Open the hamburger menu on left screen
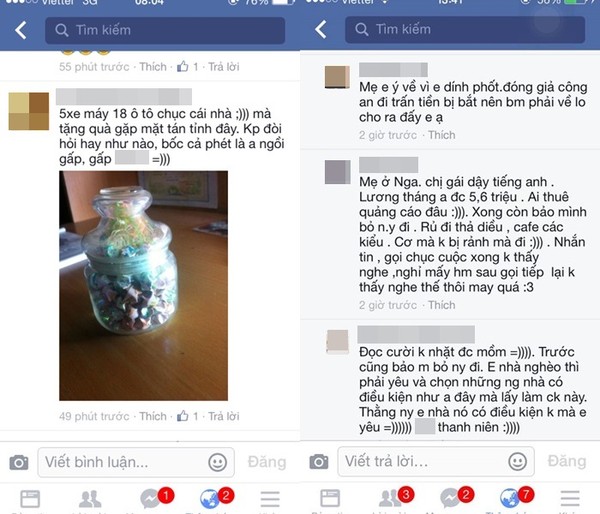600x514 pixels. pyautogui.click(x=270, y=499)
